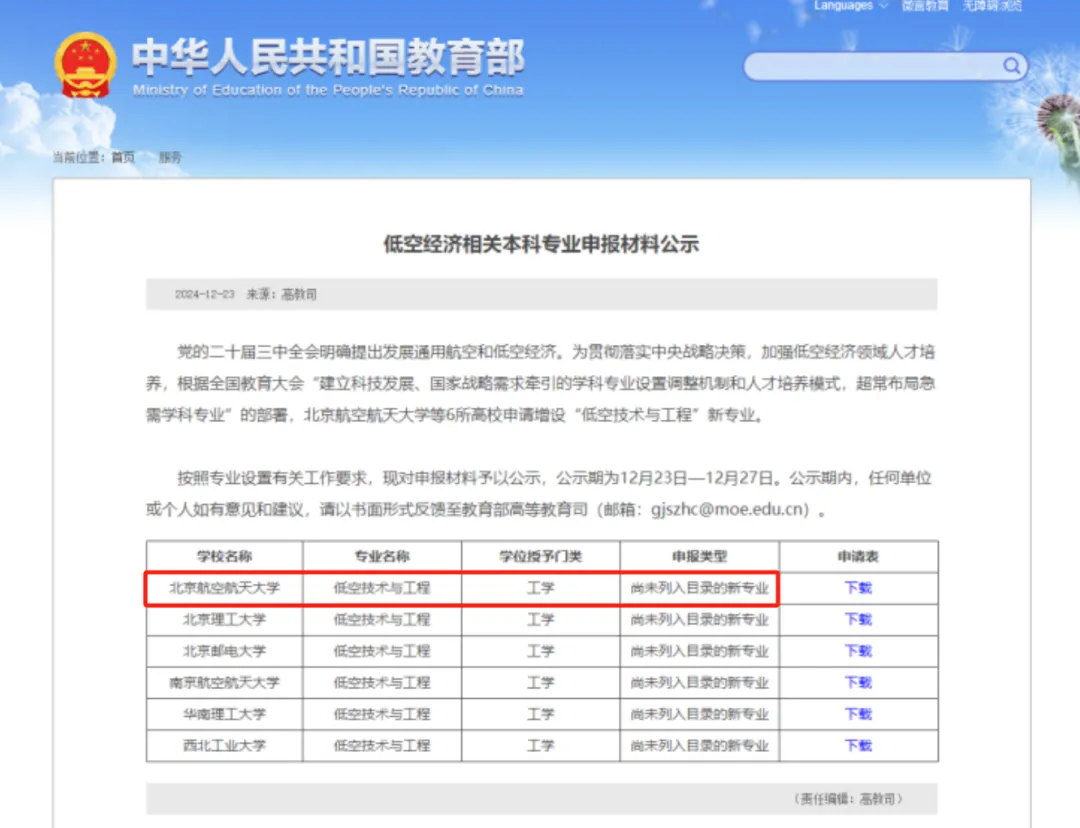
Task: Select the 北京理工大学 cell
Action: point(225,619)
